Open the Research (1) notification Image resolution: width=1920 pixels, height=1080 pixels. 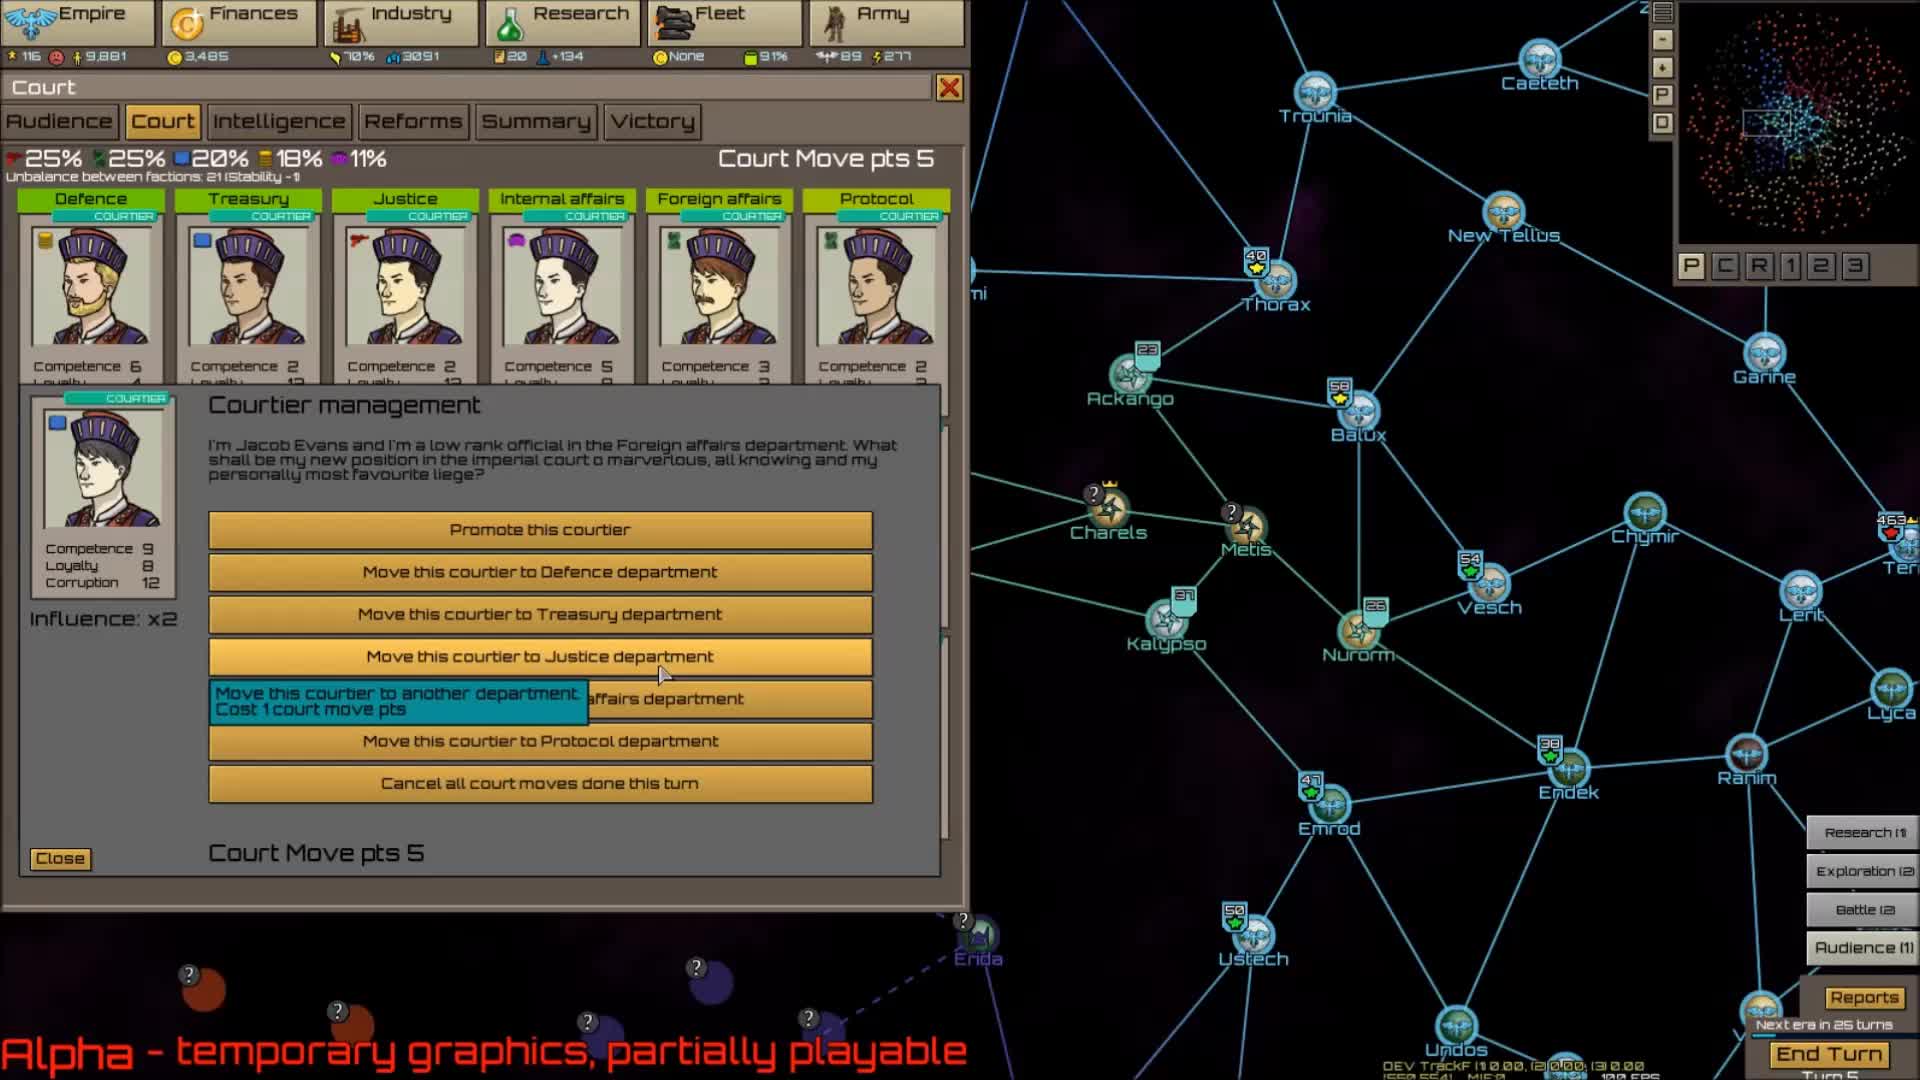[x=1864, y=833]
